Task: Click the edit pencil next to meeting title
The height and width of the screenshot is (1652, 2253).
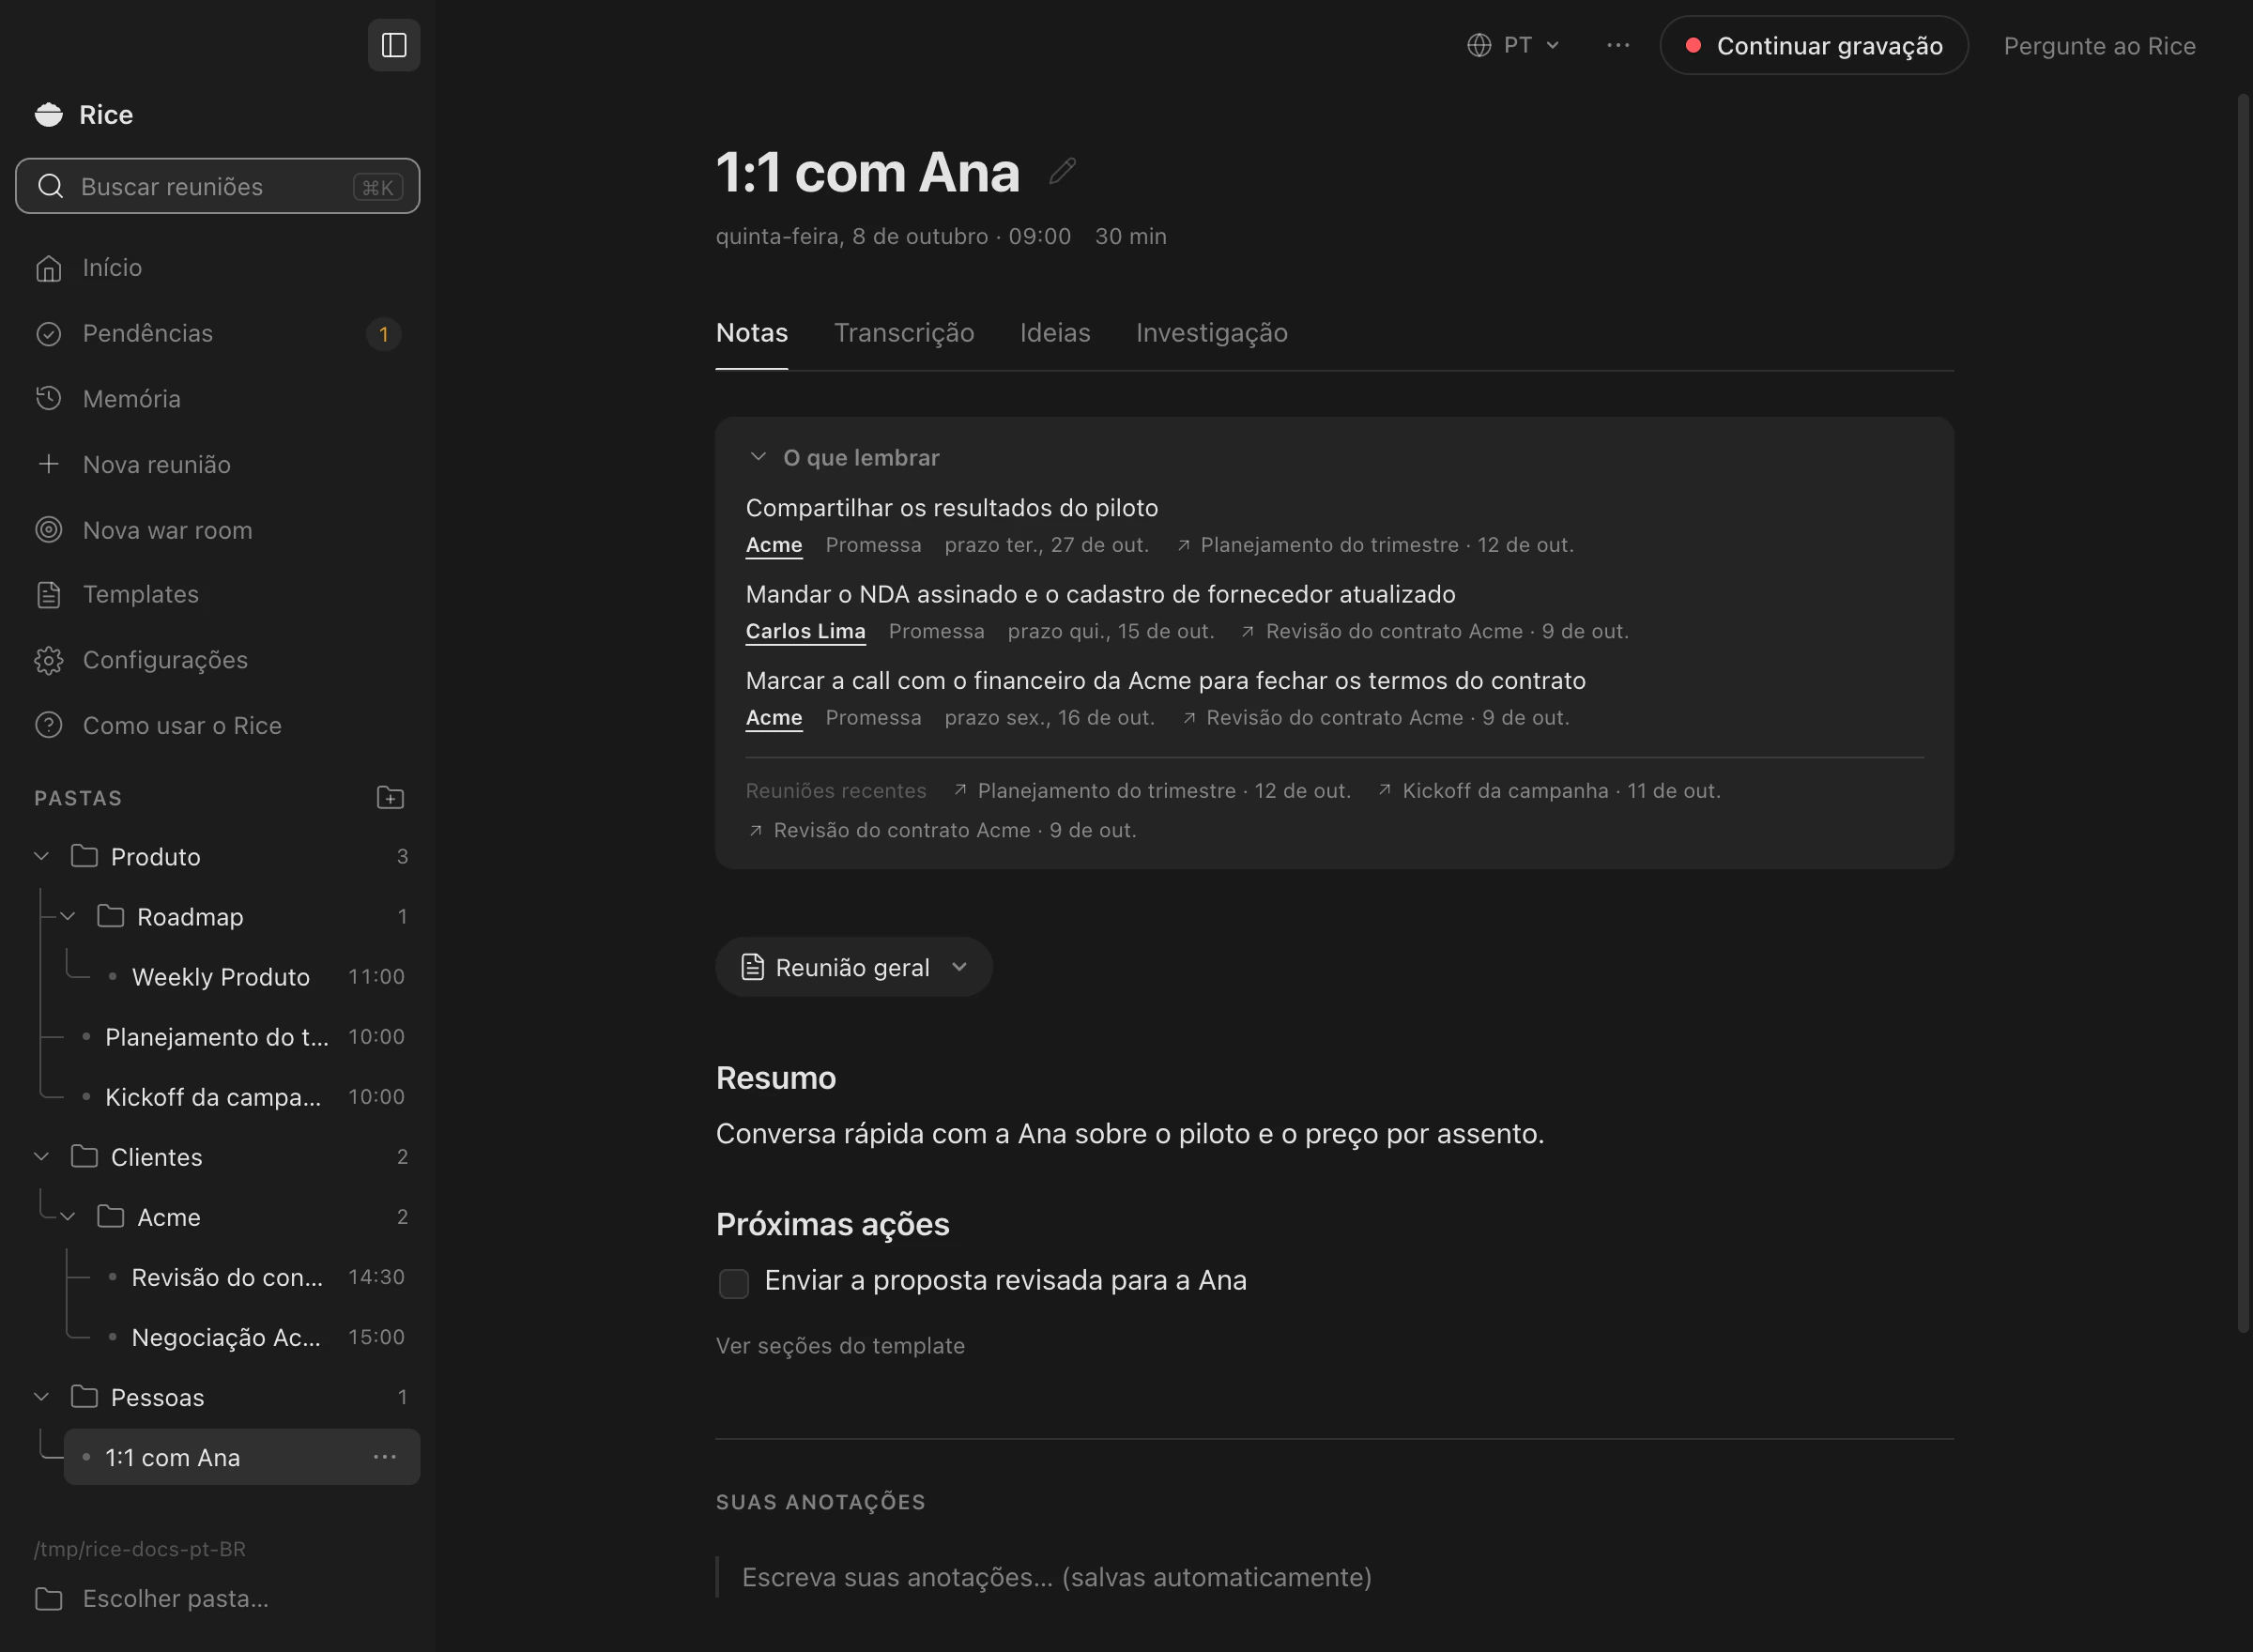Action: 1062,171
